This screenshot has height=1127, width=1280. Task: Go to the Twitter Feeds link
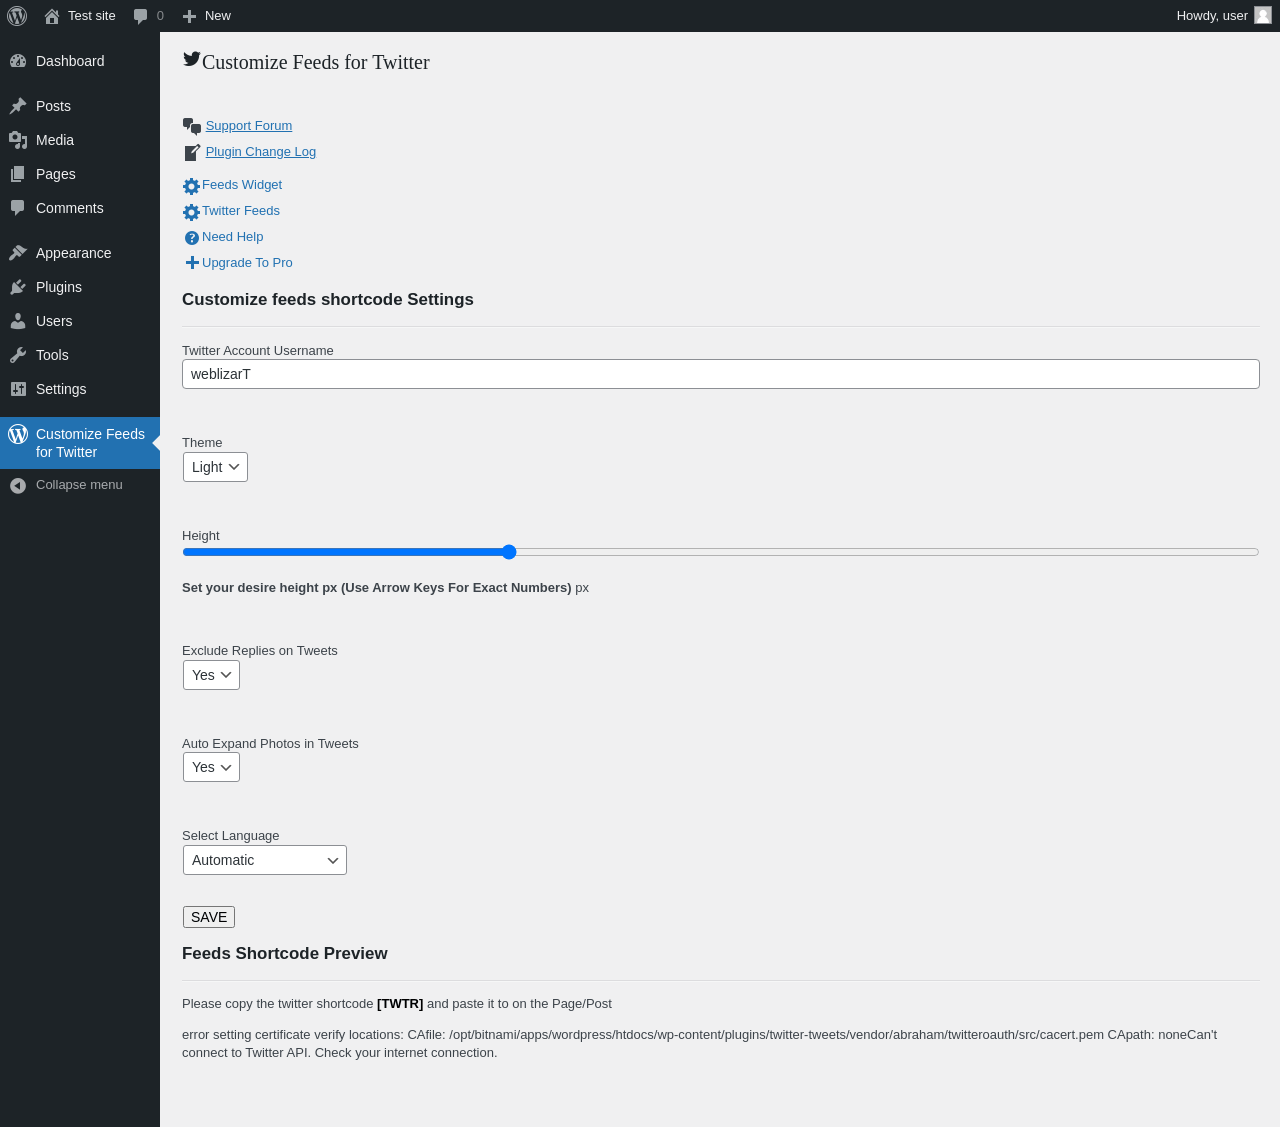(x=241, y=211)
